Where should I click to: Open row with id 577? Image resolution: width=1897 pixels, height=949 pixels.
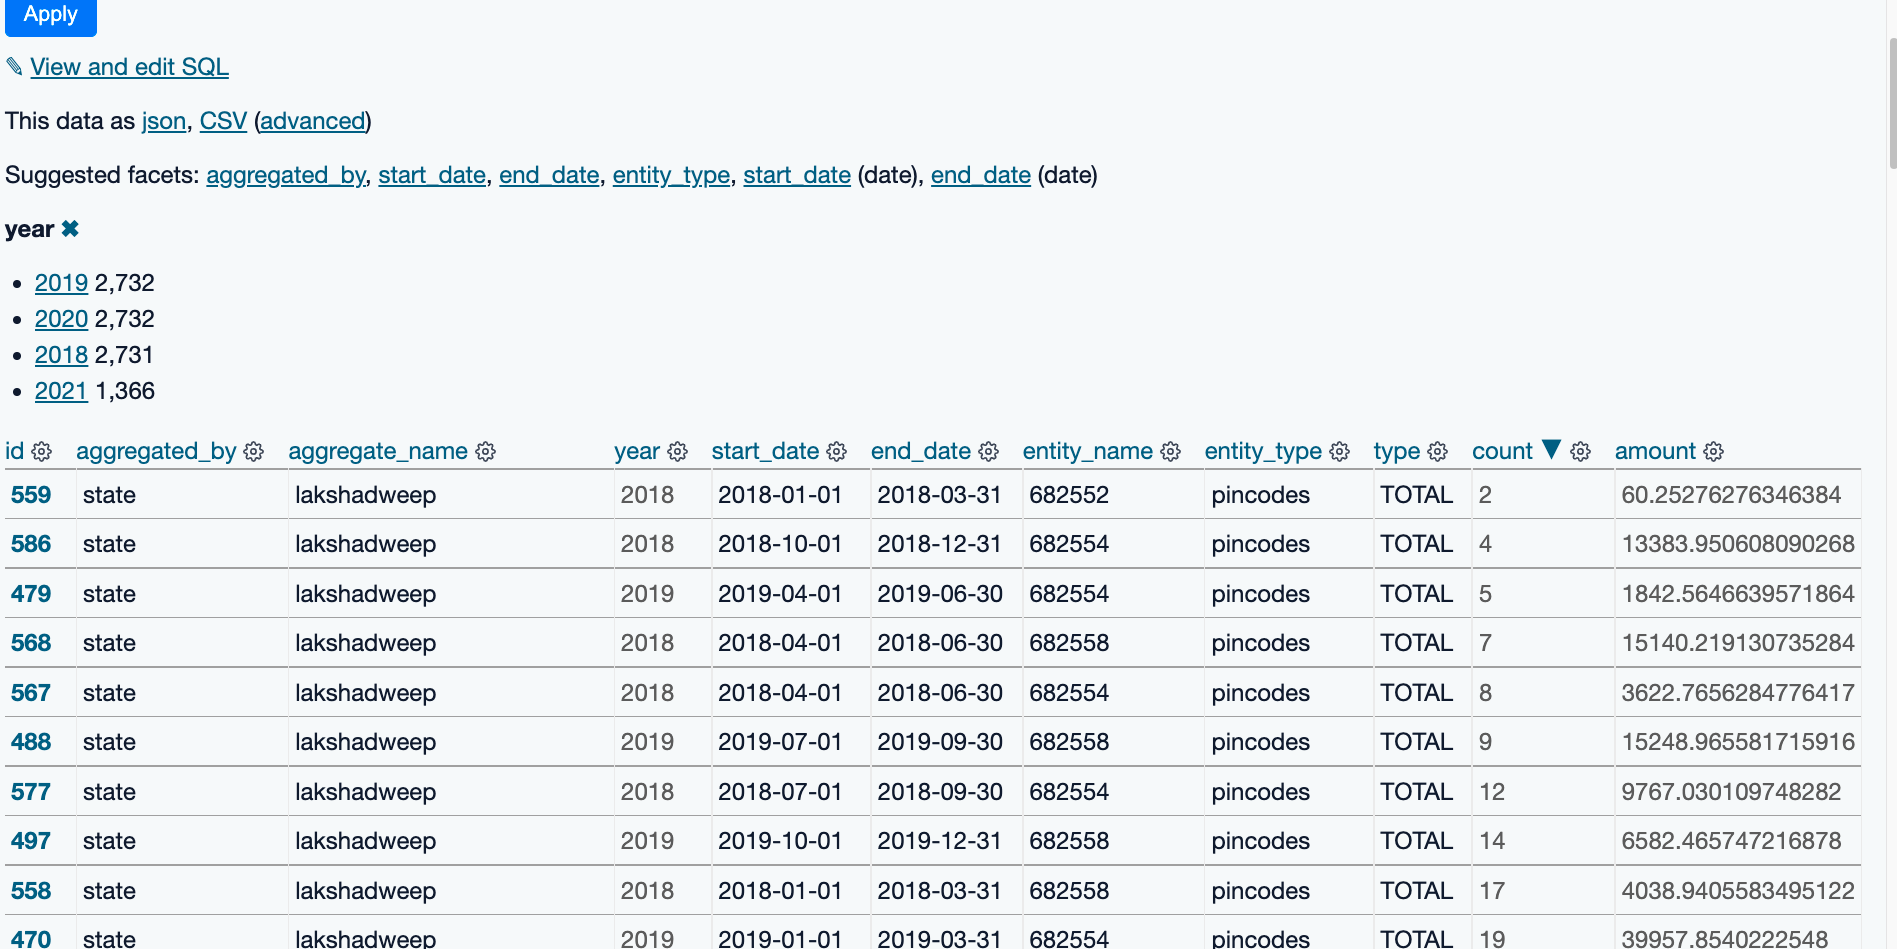click(31, 792)
